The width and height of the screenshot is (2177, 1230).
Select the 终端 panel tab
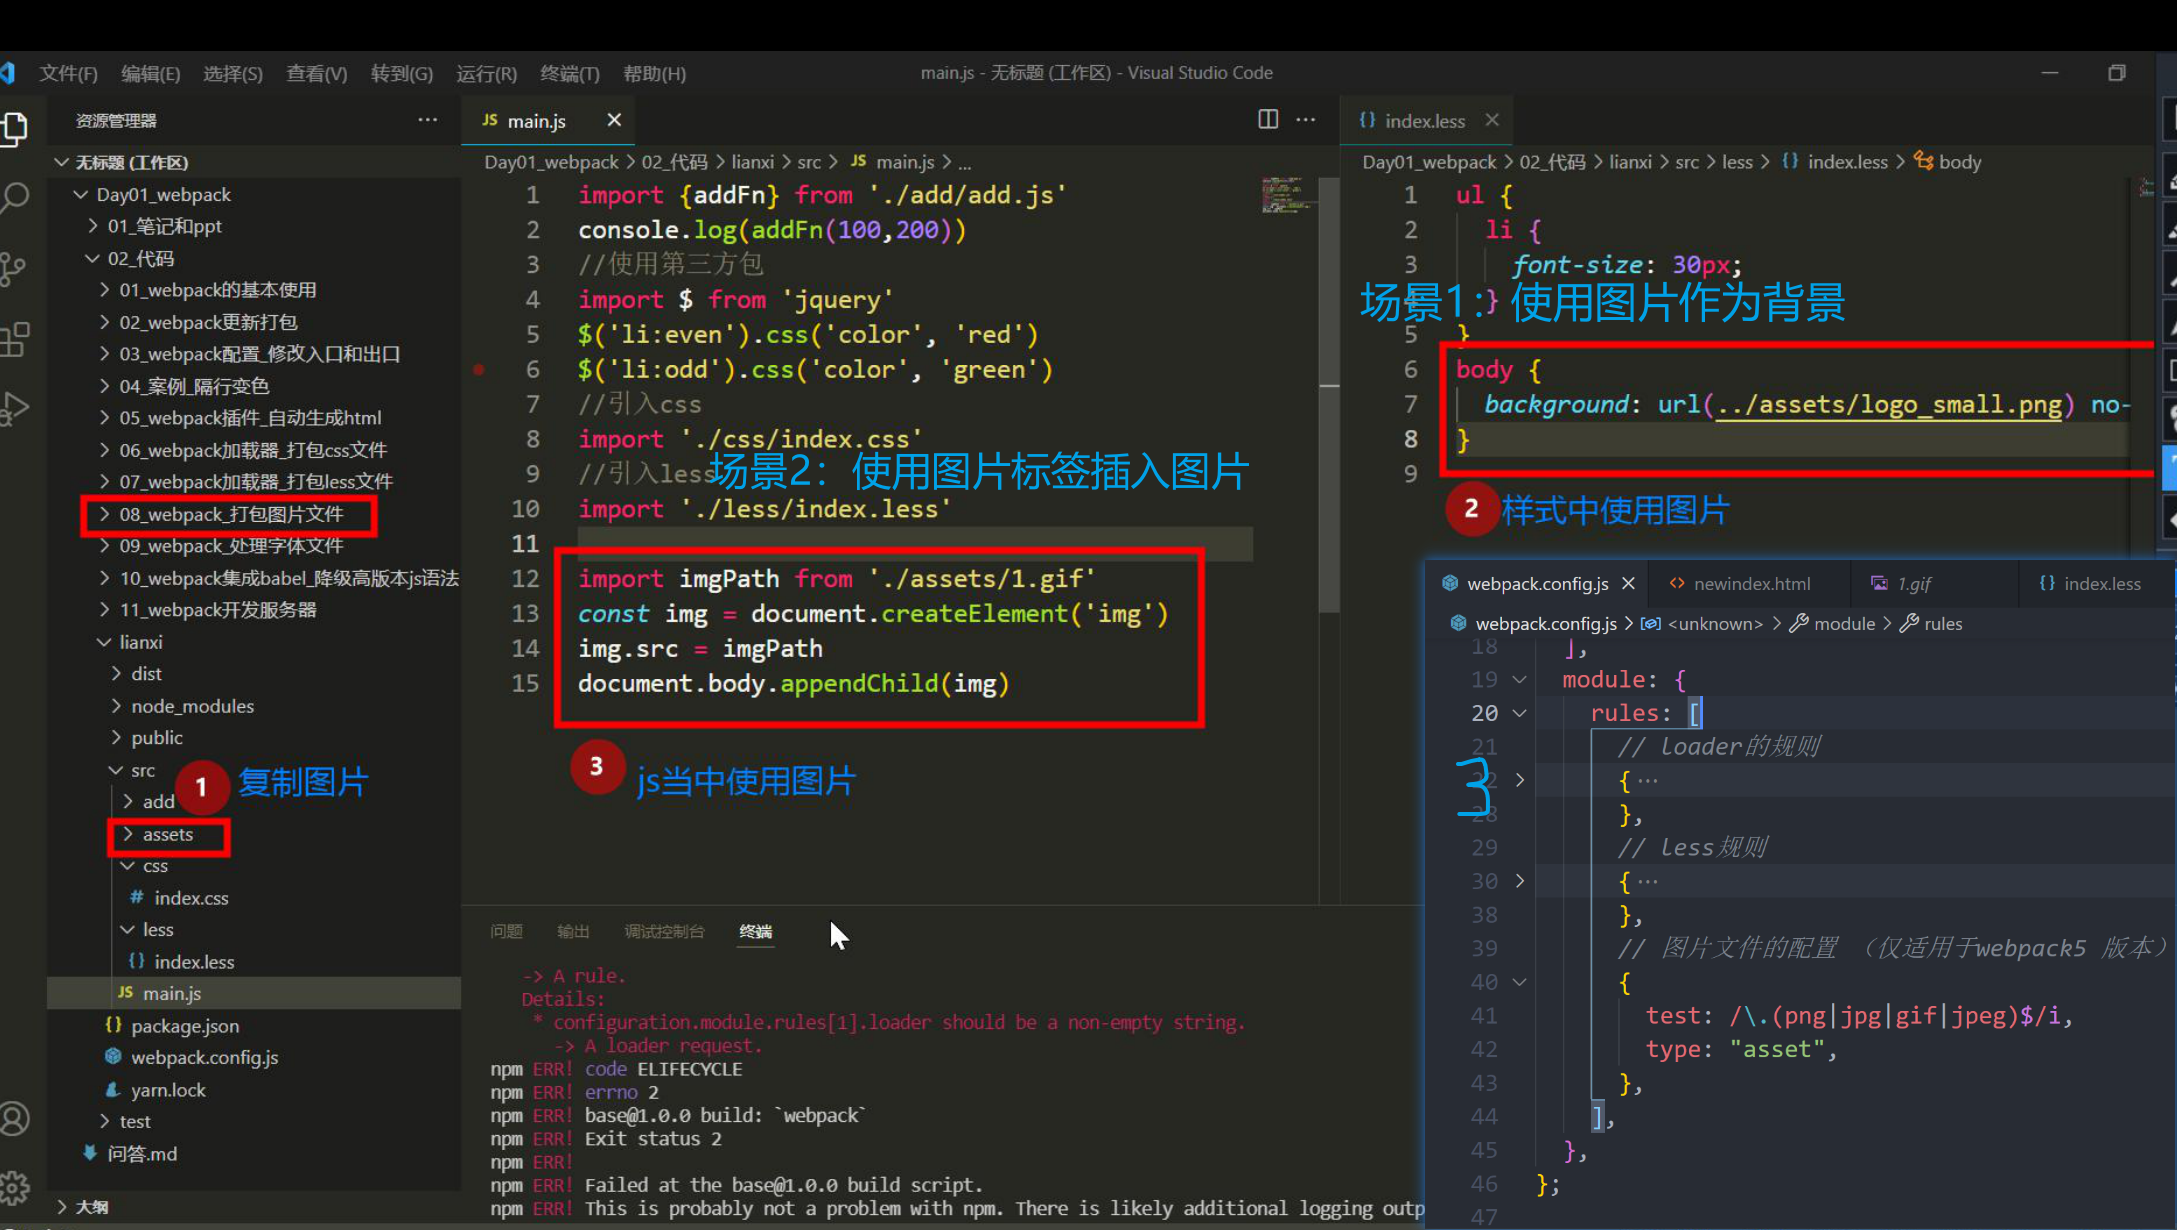pos(756,931)
